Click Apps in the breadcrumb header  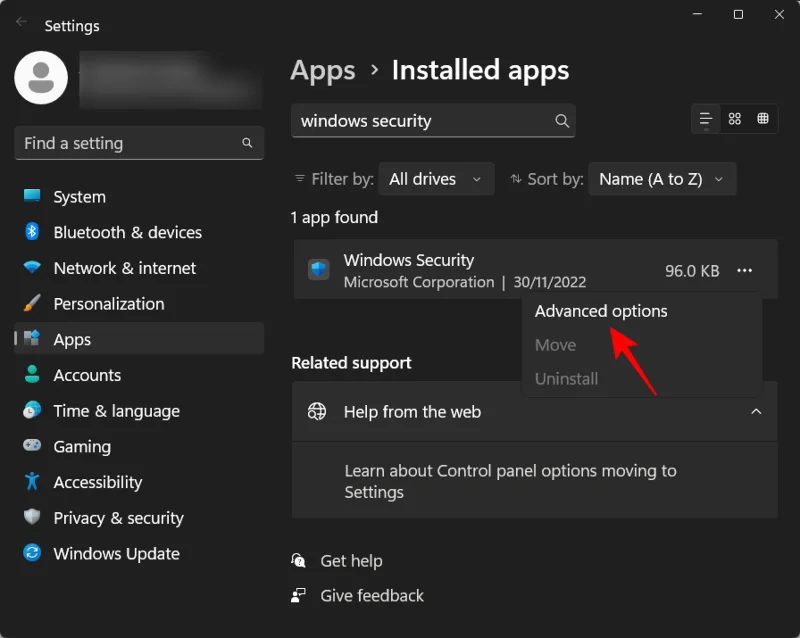click(323, 70)
